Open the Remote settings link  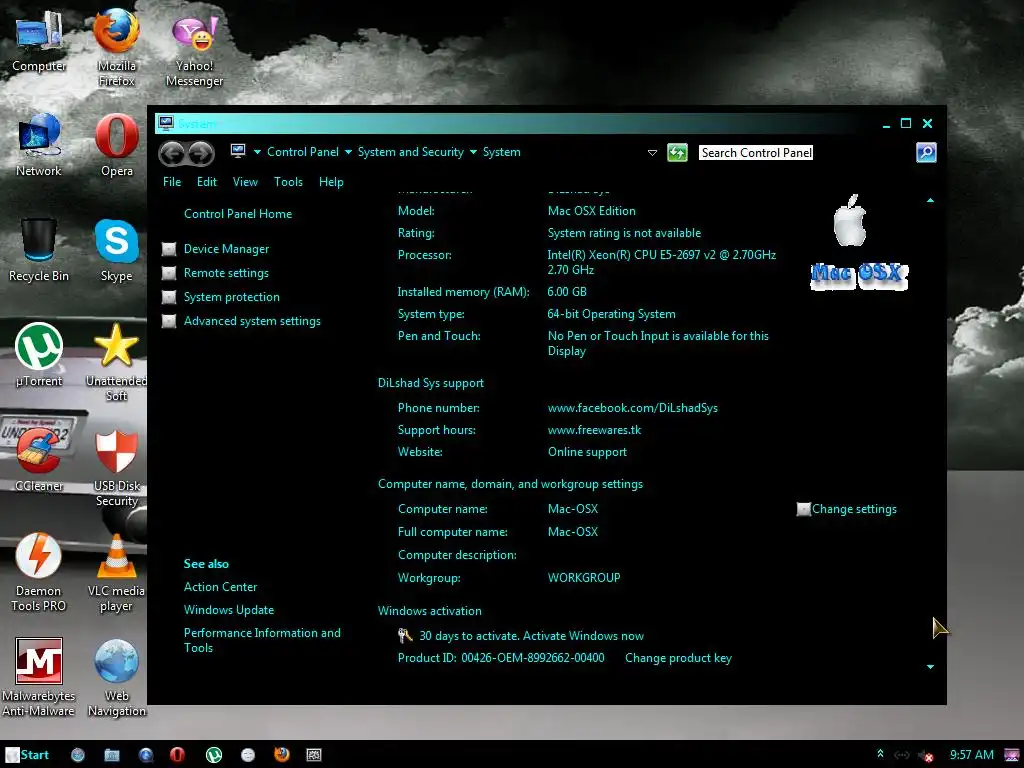pos(226,273)
